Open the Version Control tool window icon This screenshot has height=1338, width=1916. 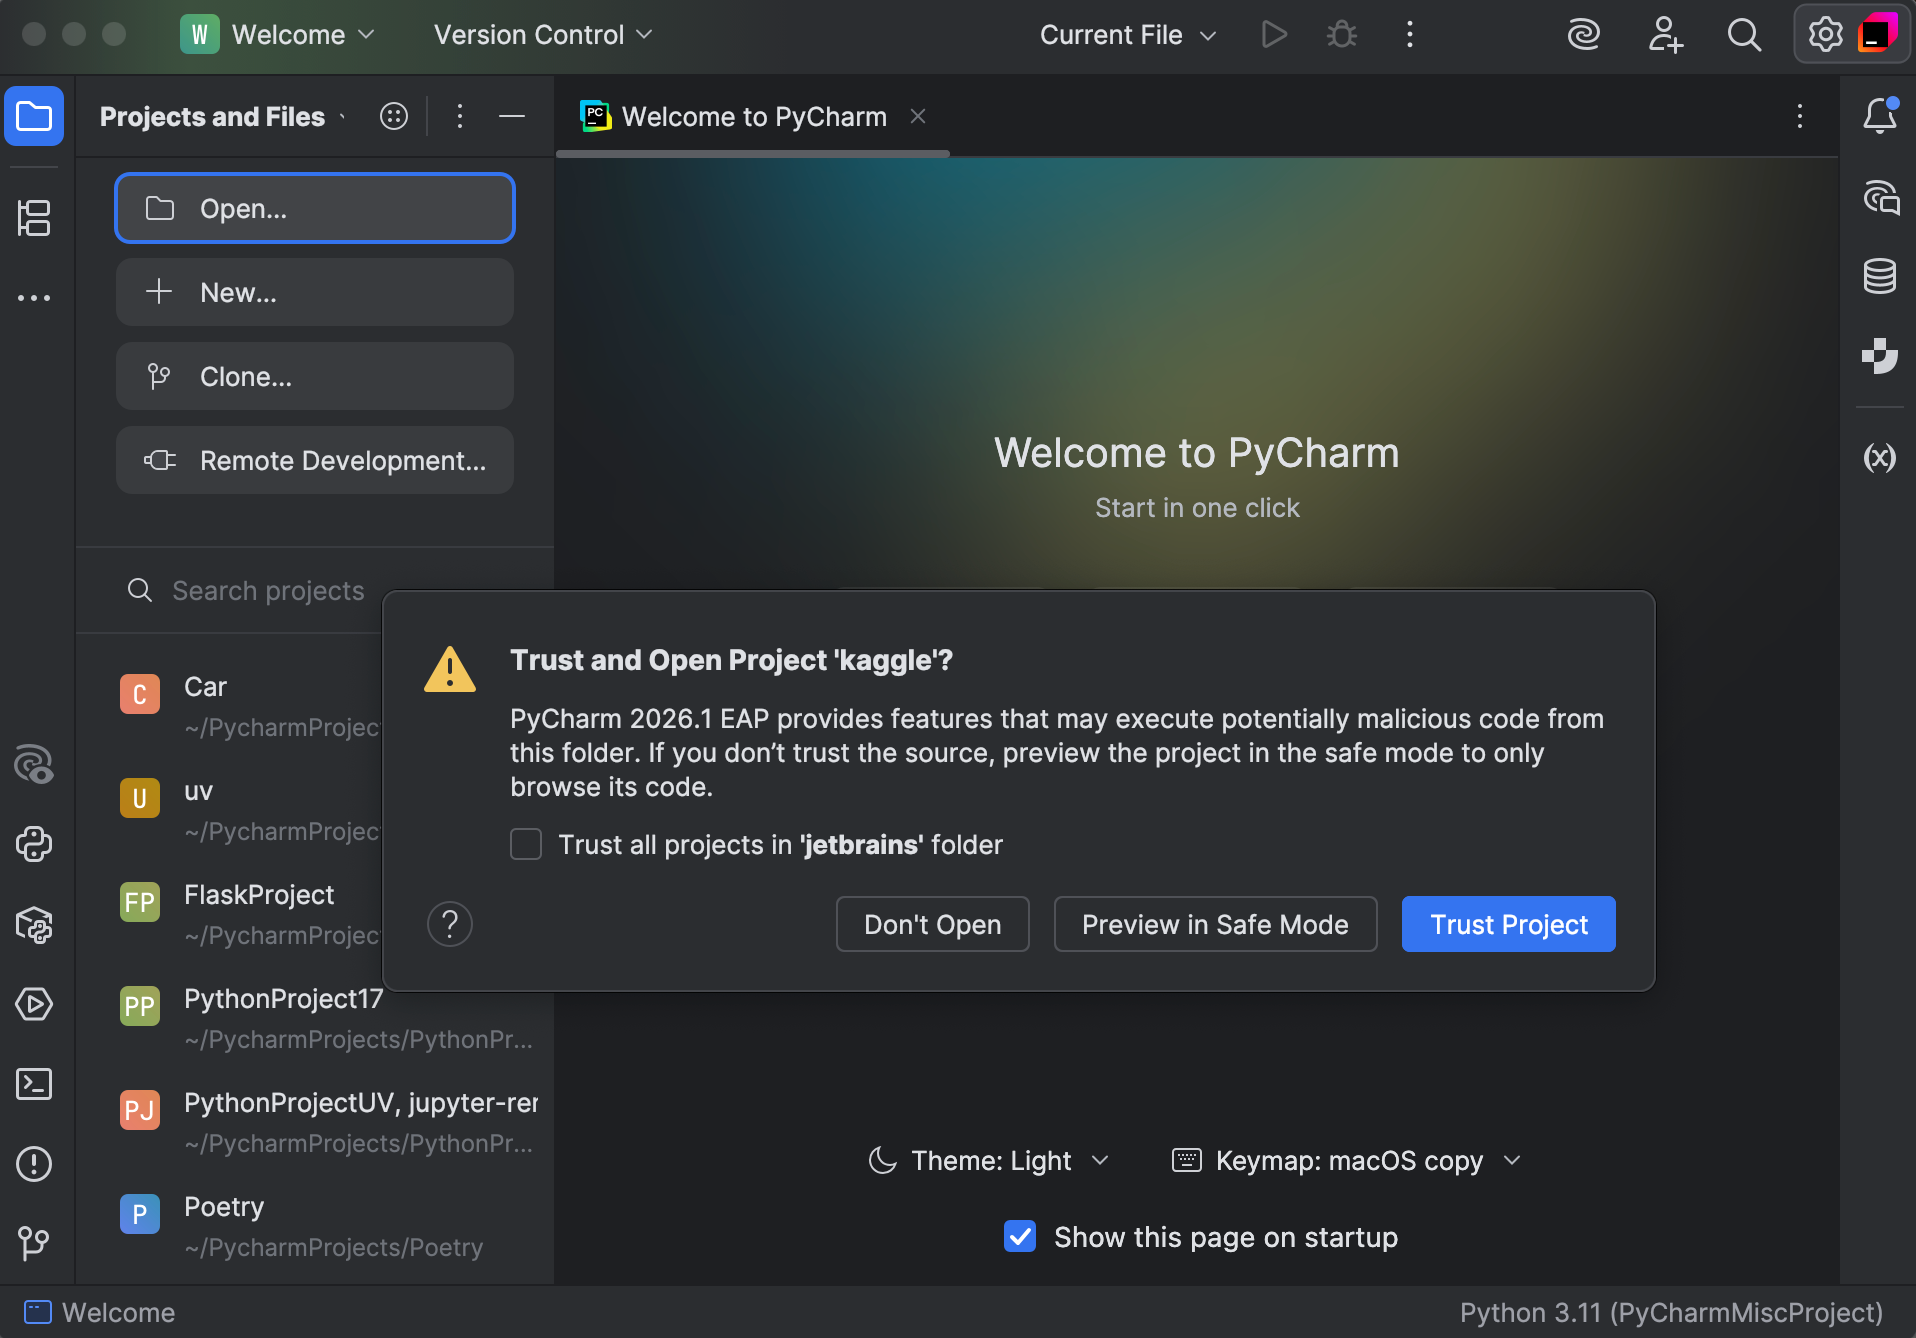(x=35, y=1244)
